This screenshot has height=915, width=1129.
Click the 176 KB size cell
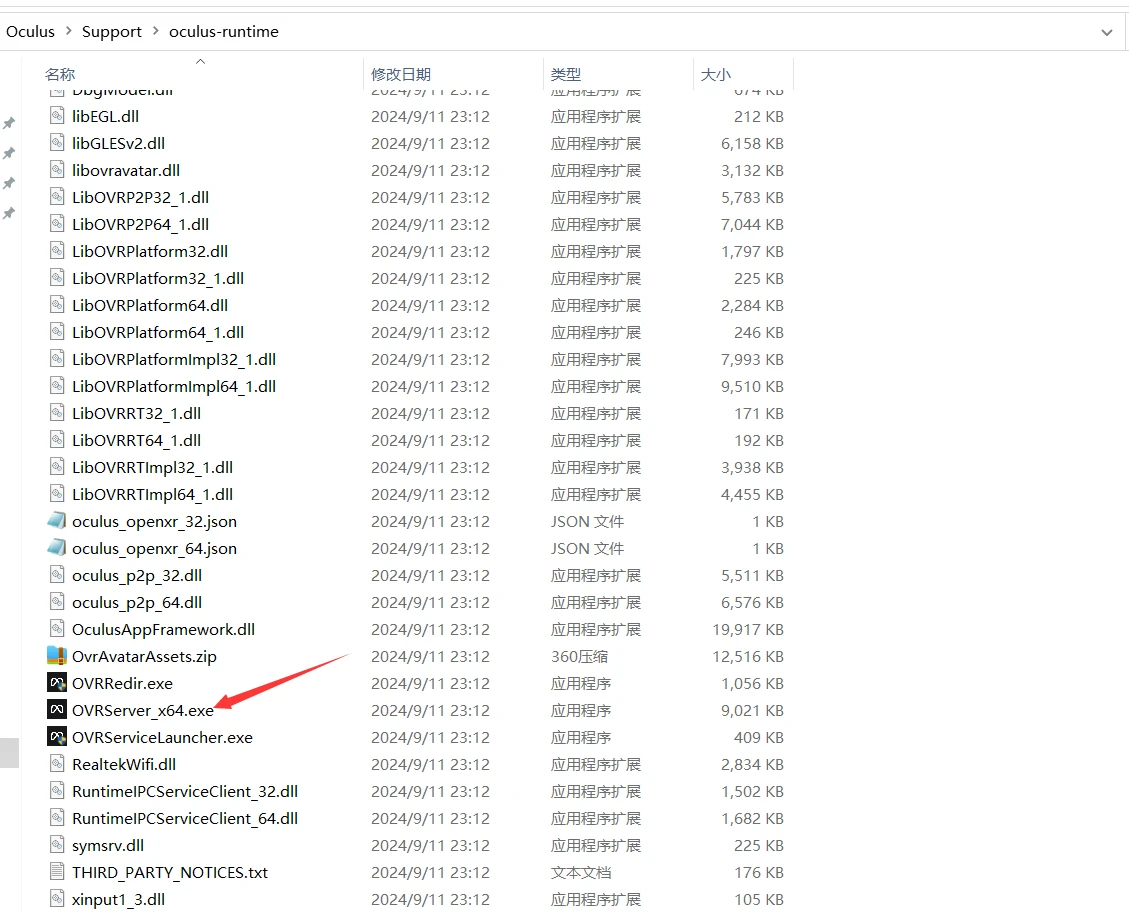coord(758,873)
